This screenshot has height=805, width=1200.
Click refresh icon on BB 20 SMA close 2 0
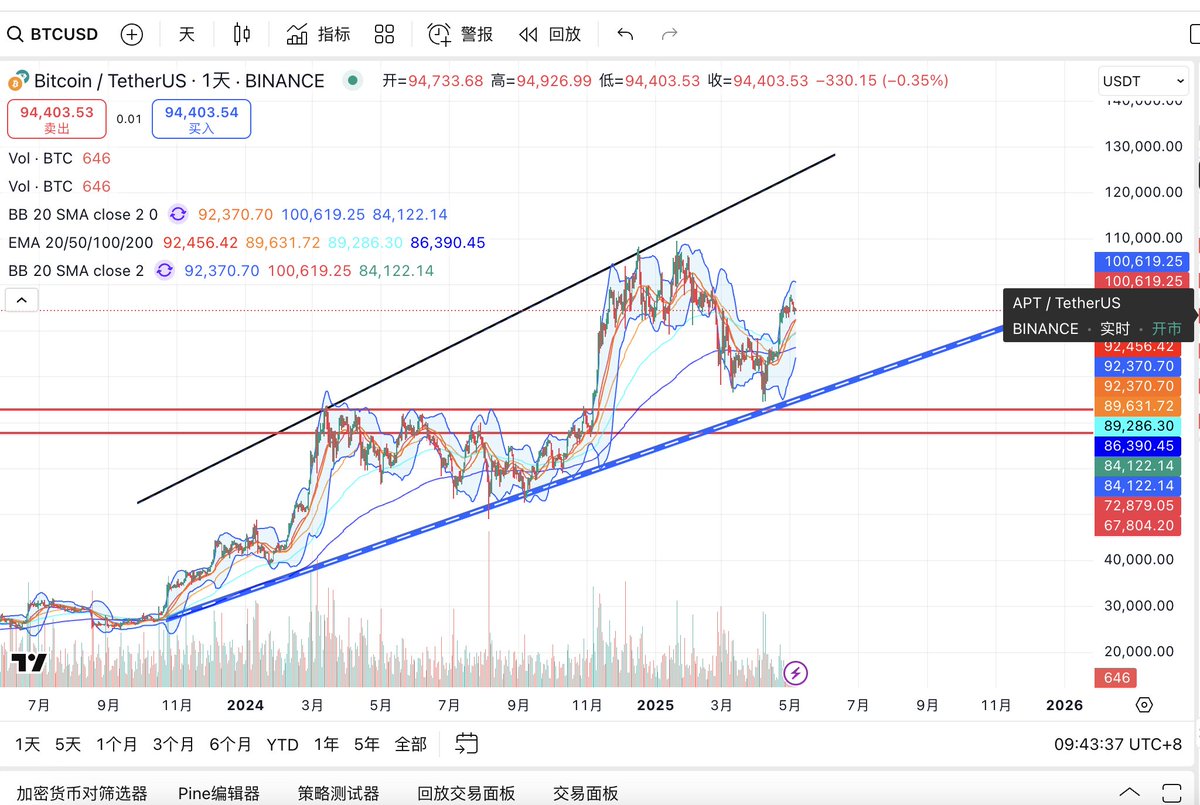pyautogui.click(x=178, y=214)
